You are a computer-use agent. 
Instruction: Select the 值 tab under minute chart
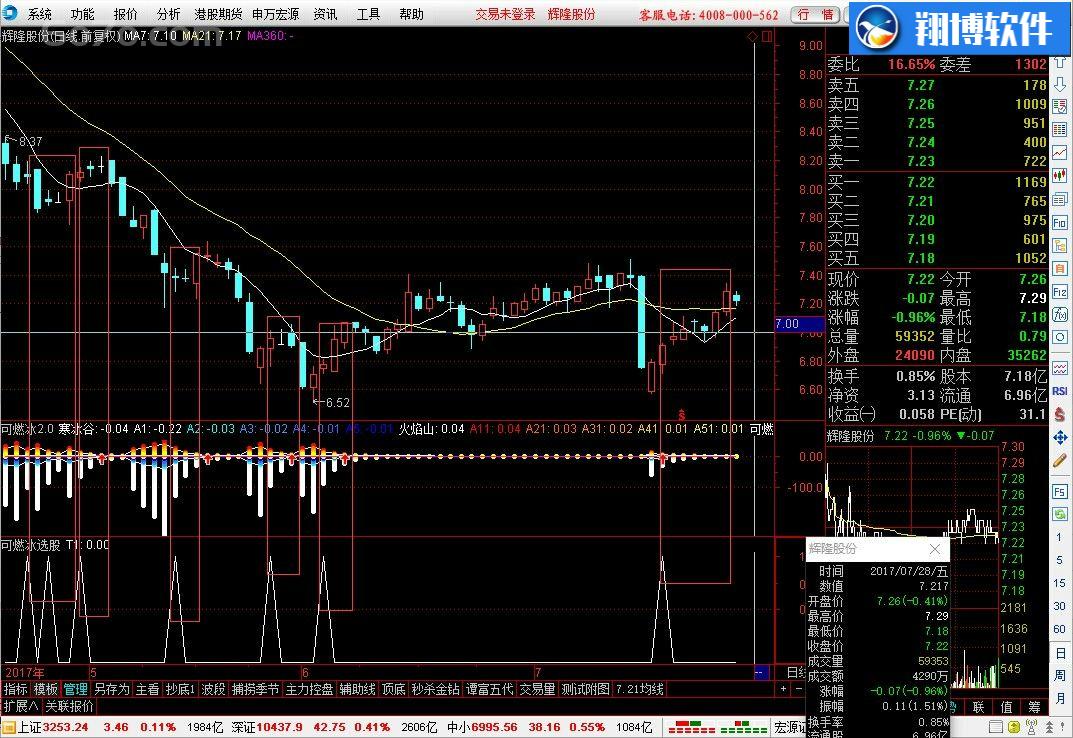click(x=1007, y=707)
